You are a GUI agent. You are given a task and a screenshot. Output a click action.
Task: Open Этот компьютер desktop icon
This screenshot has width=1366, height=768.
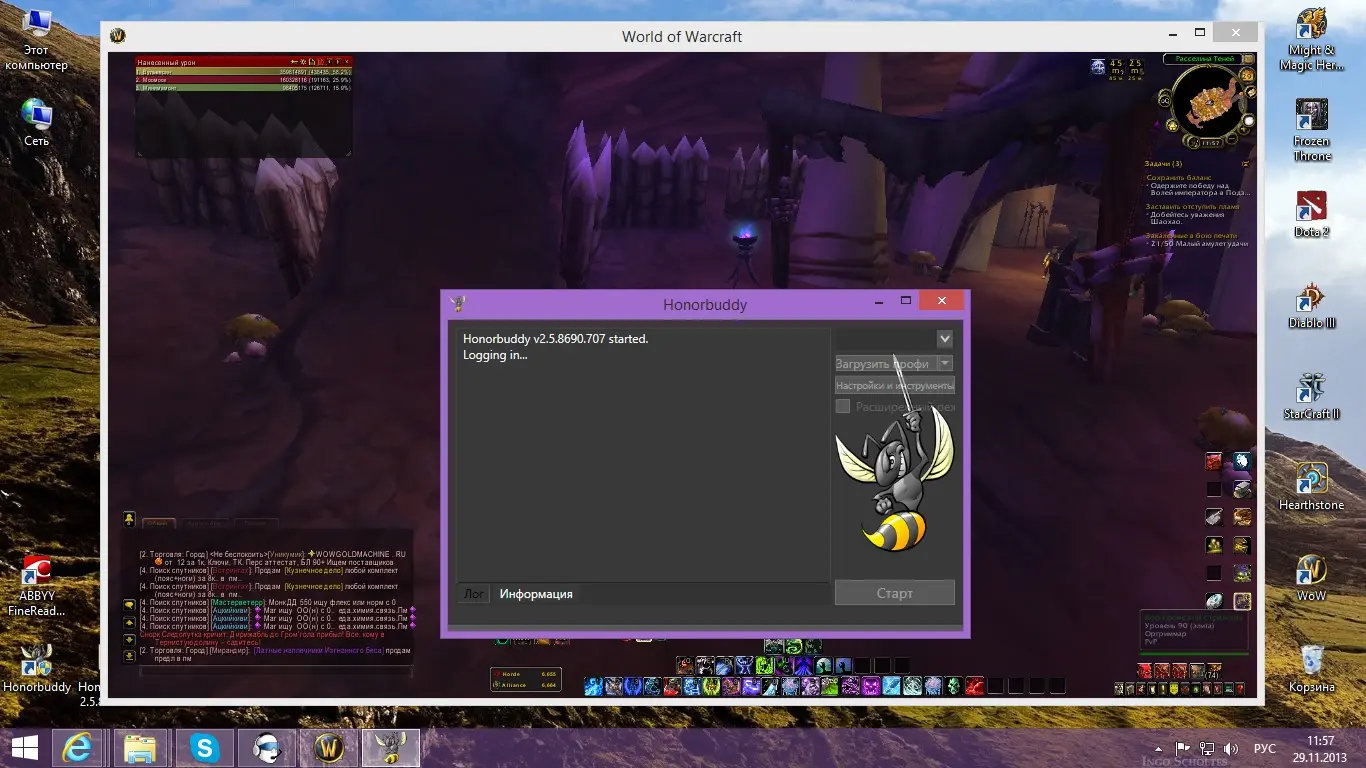pos(37,38)
